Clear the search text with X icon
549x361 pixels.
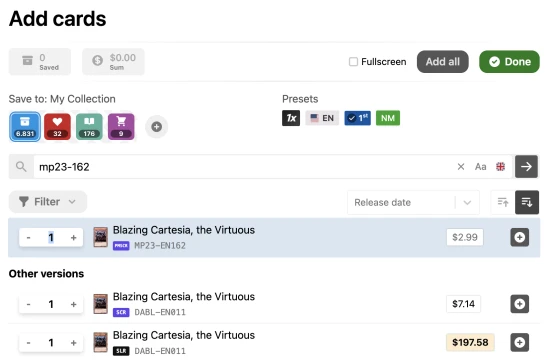pos(461,167)
